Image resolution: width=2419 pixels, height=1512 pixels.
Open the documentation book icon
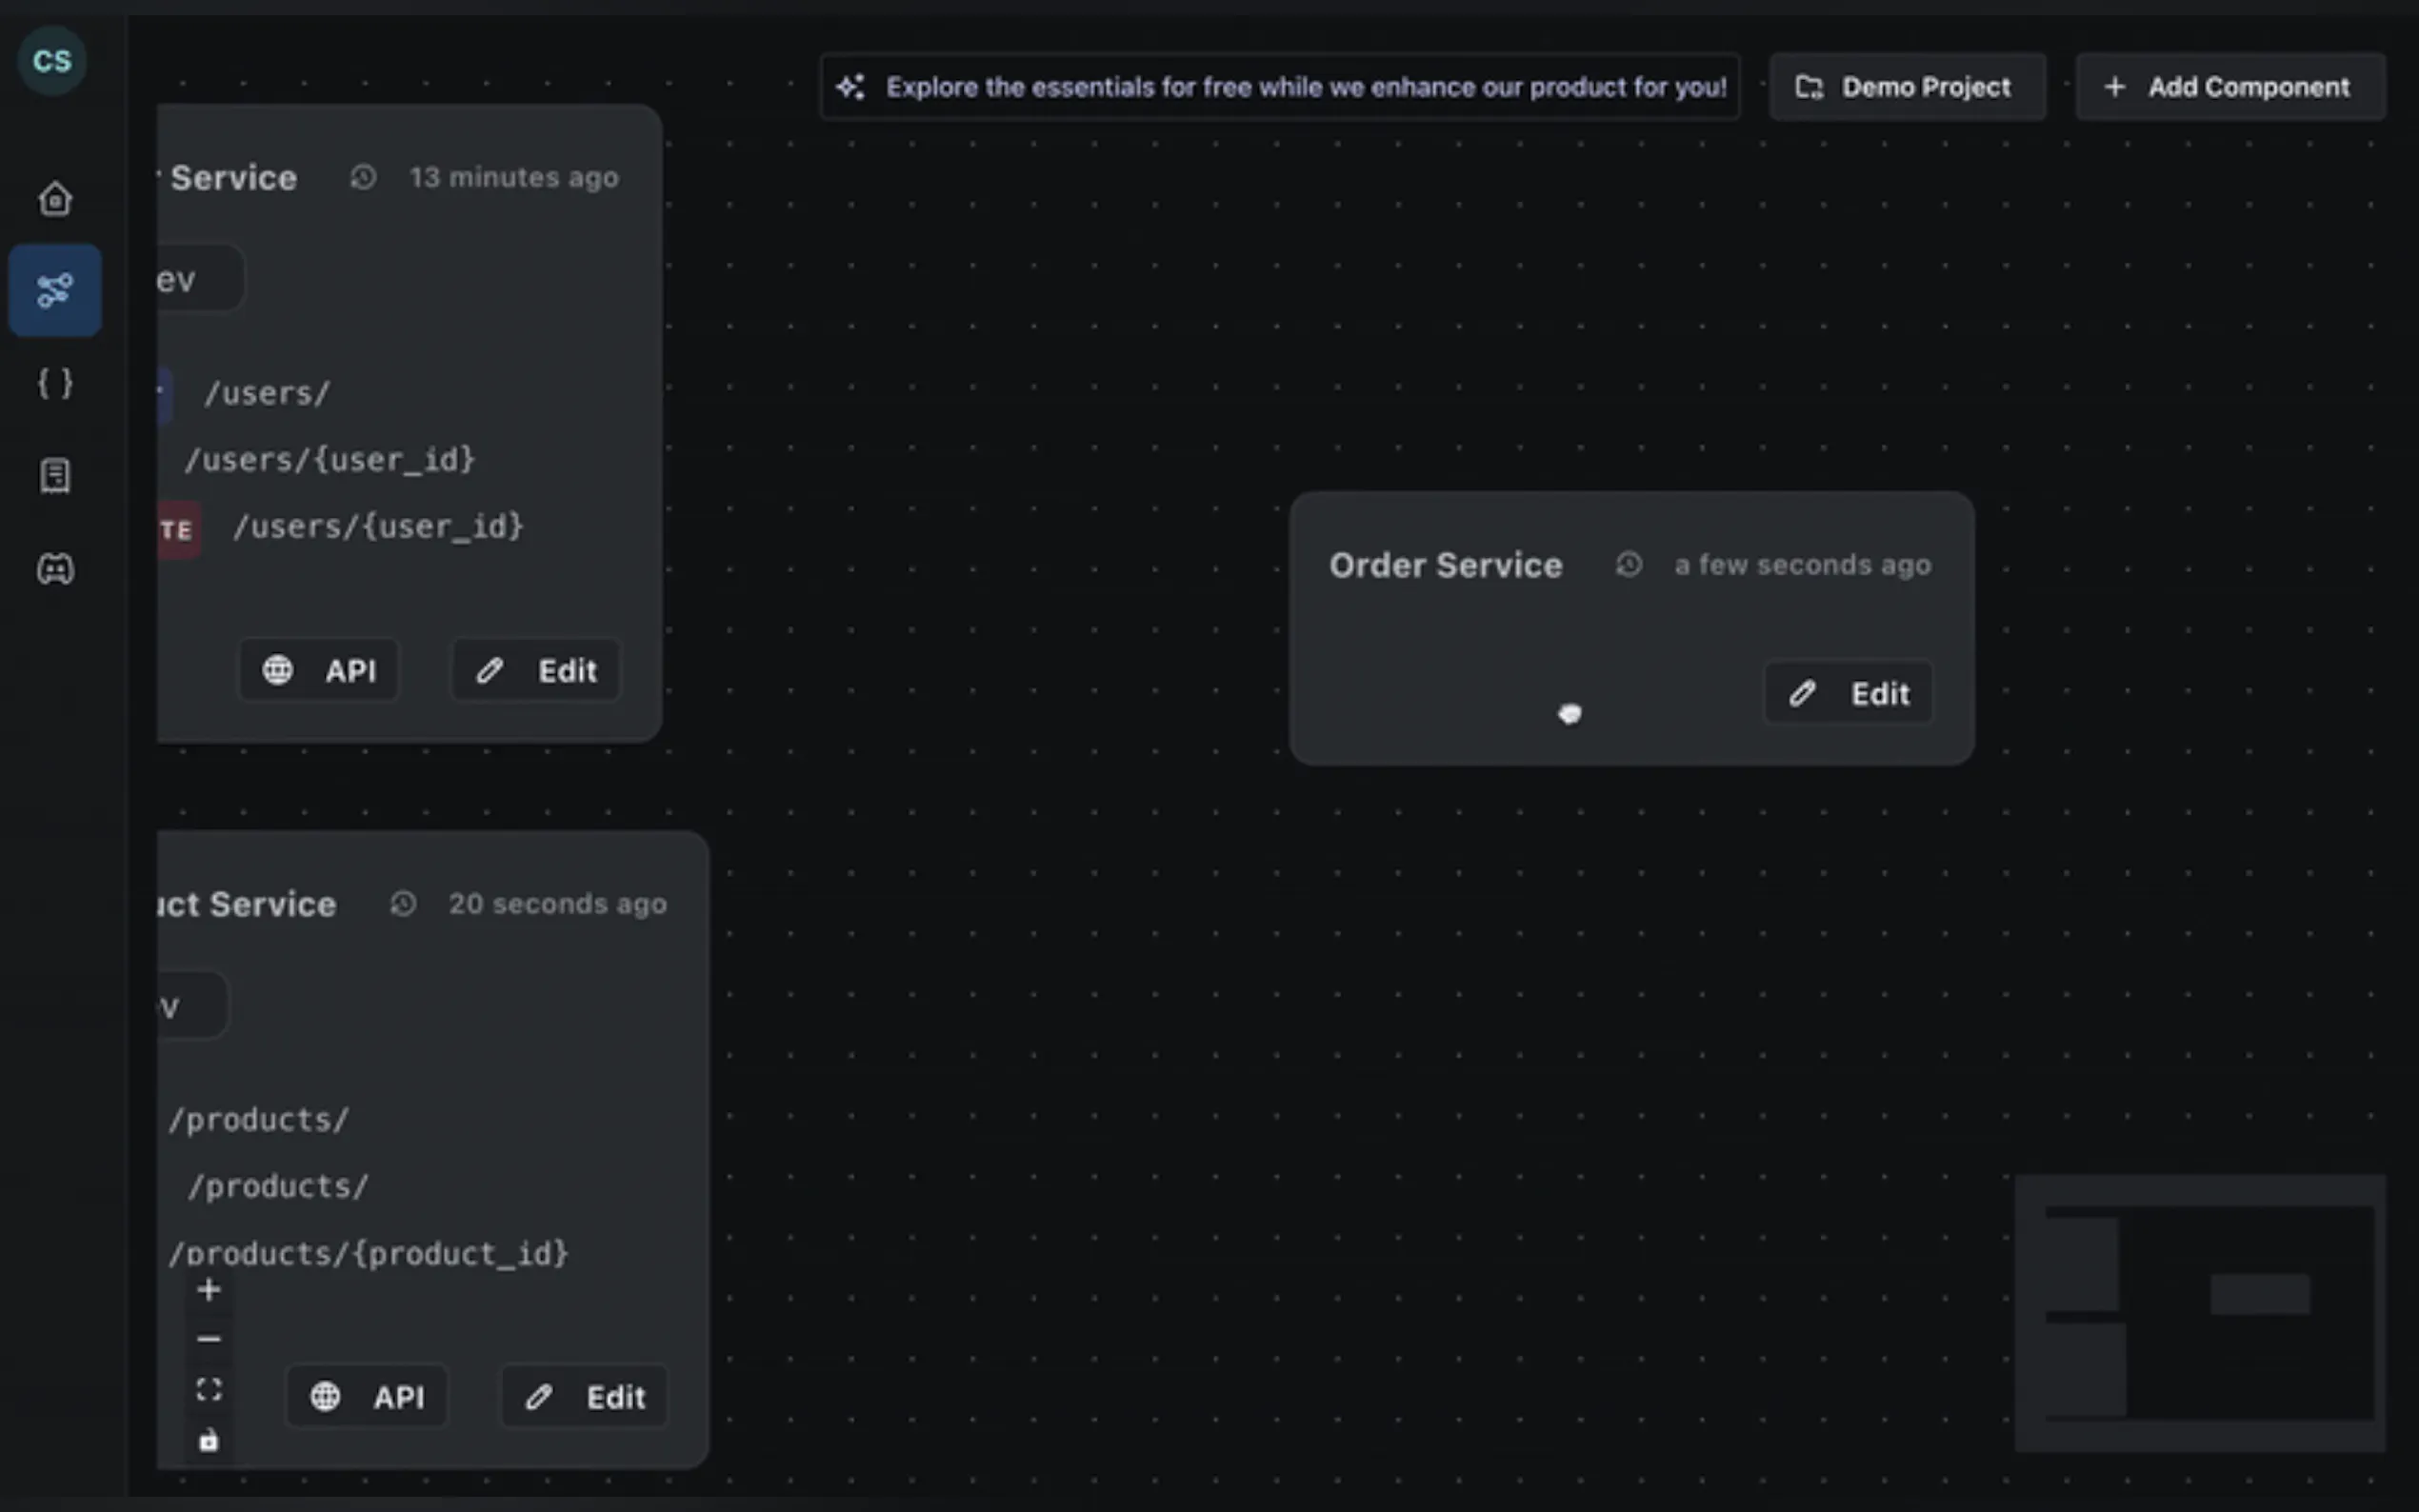click(55, 476)
